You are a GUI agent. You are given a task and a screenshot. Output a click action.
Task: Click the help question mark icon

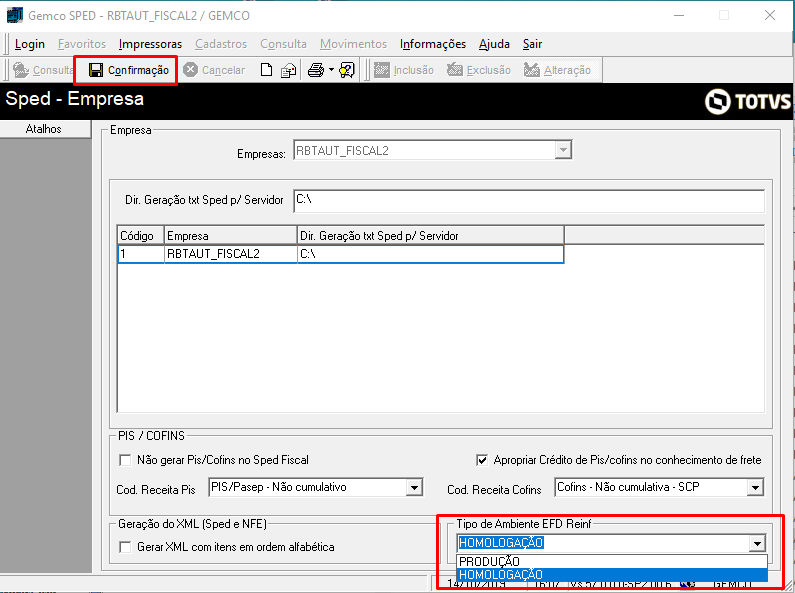[x=347, y=70]
